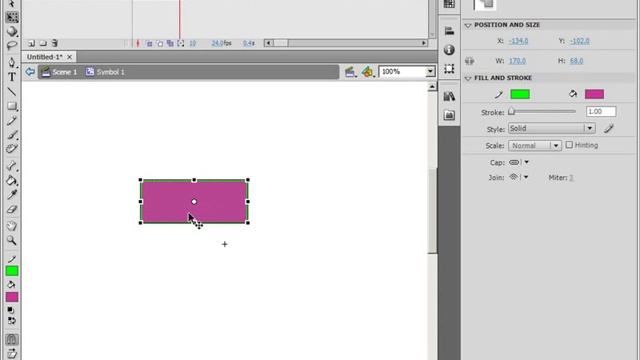Click the magenta fill swatch in Tools panel
This screenshot has height=360, width=640.
[x=12, y=297]
